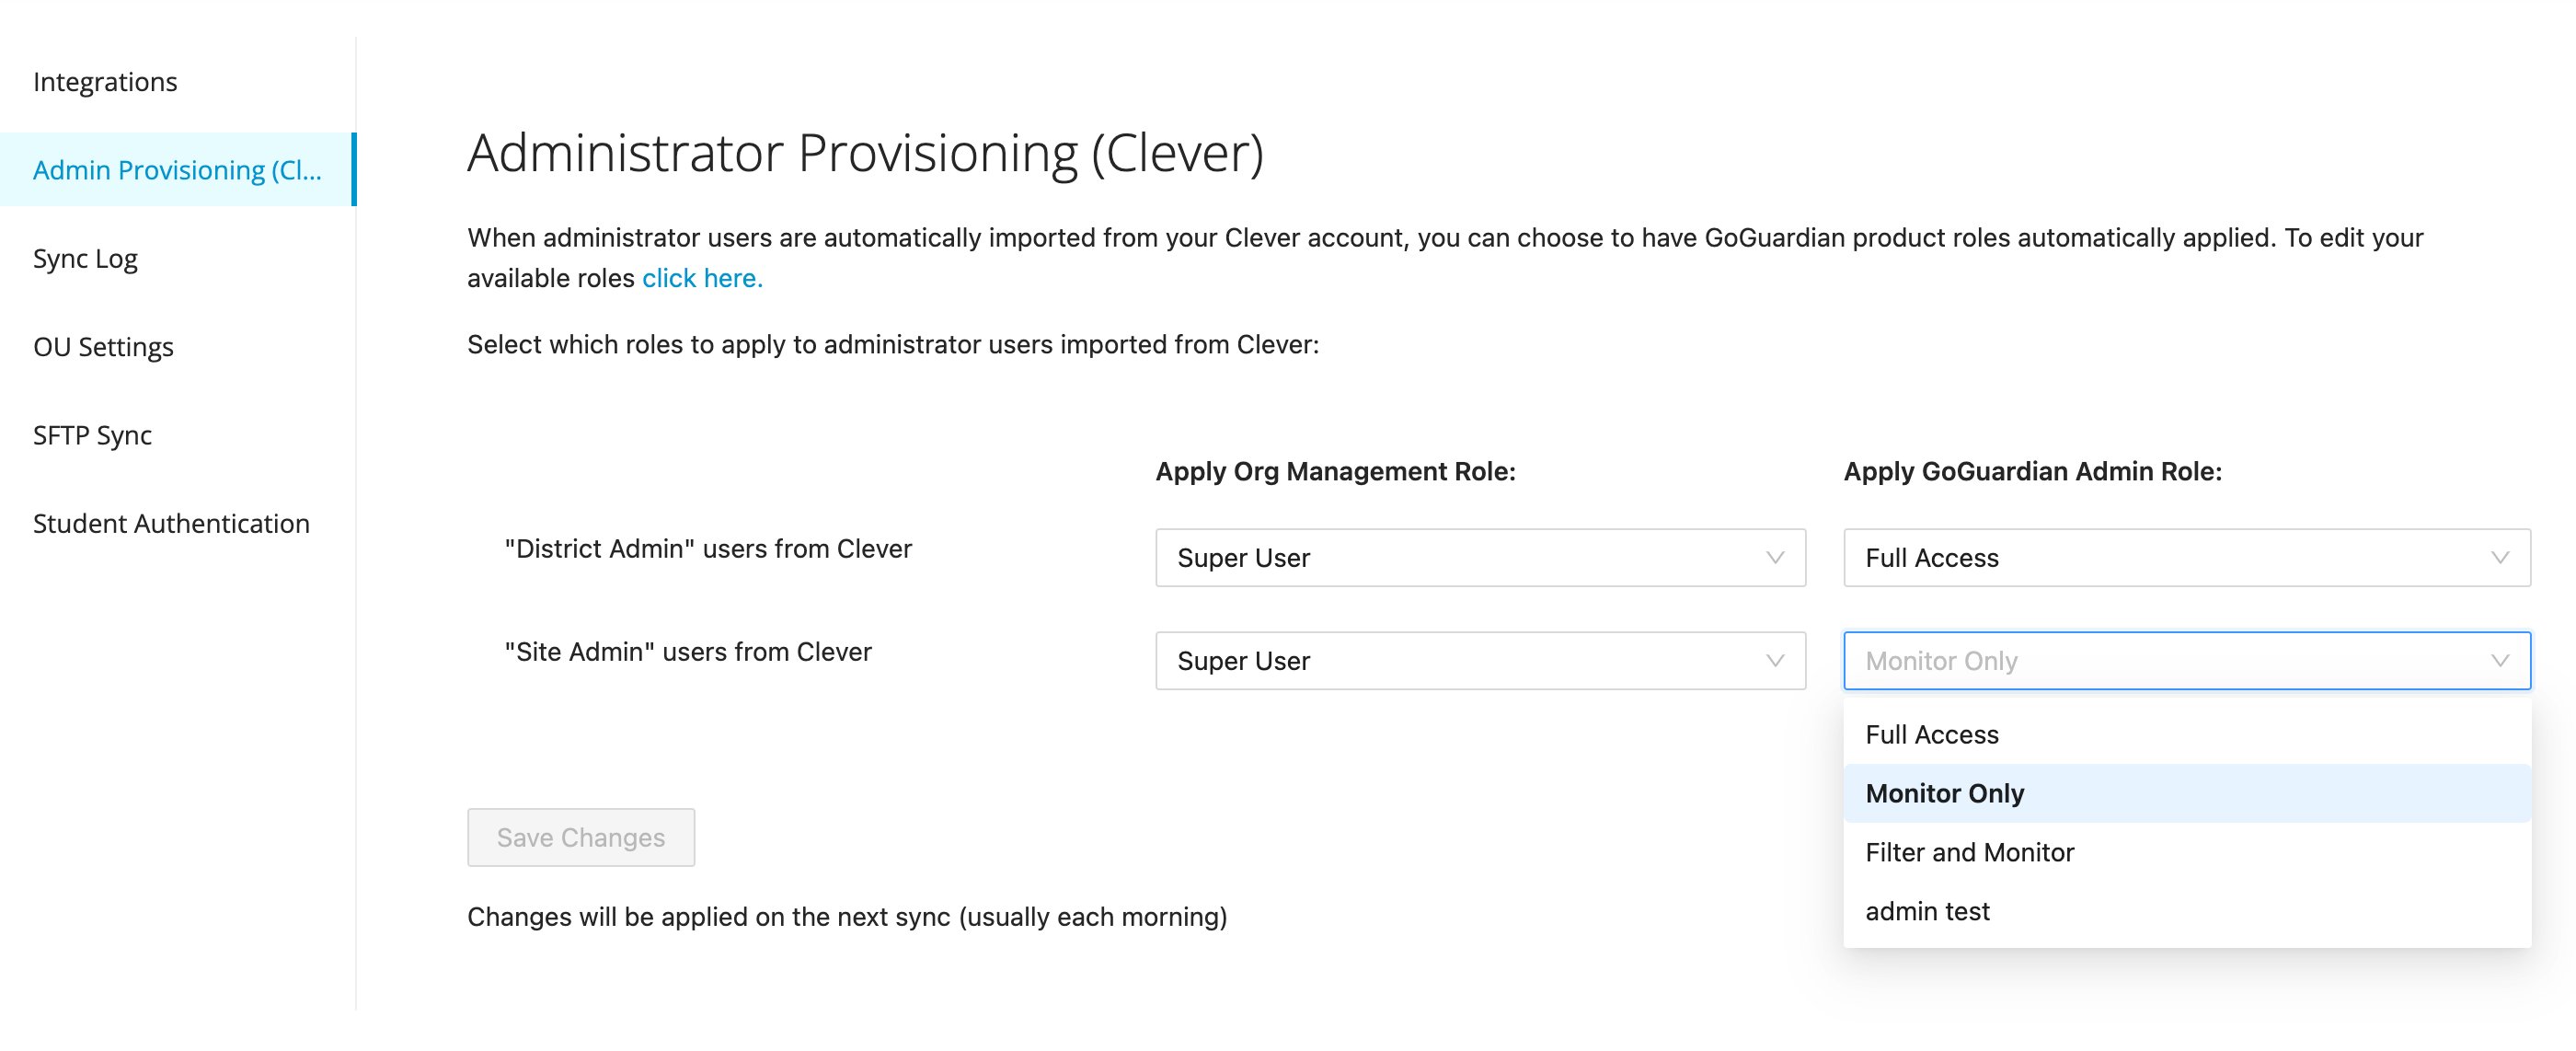Collapse Site Admin GoGuardian Admin Role dropdown
The width and height of the screenshot is (2576, 1051).
[x=2187, y=660]
